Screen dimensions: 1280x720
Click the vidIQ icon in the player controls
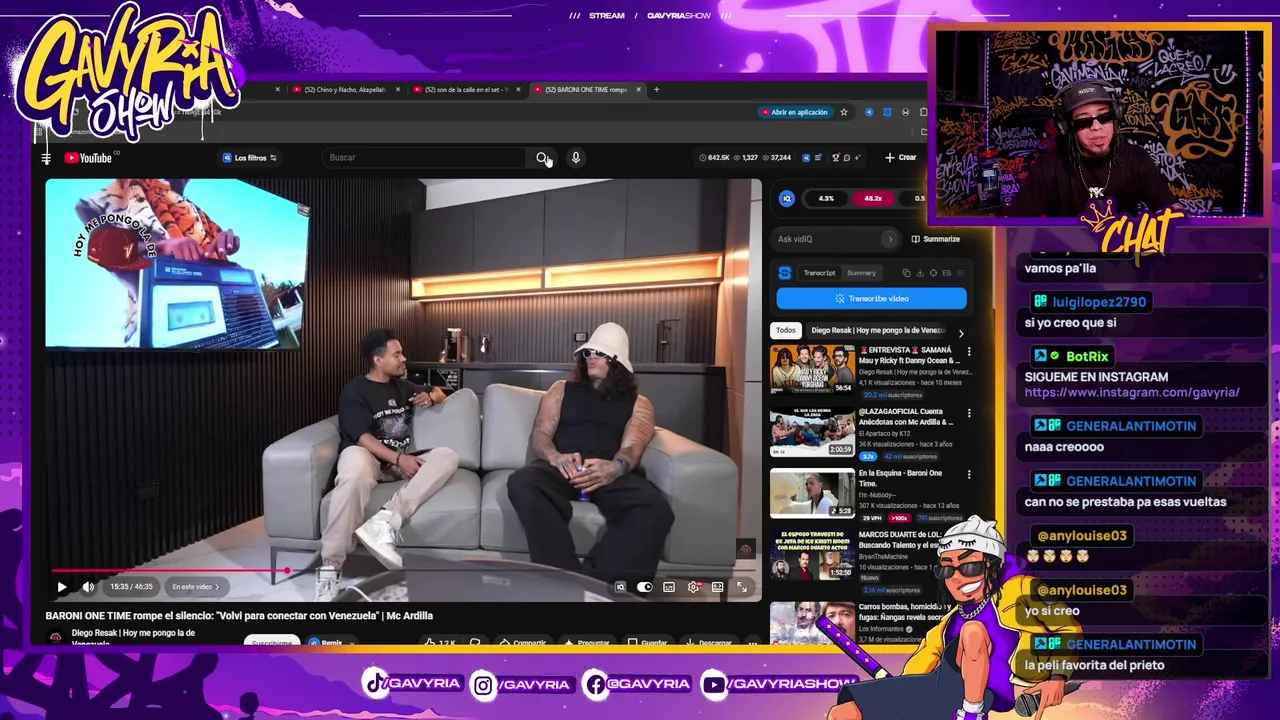click(x=621, y=587)
